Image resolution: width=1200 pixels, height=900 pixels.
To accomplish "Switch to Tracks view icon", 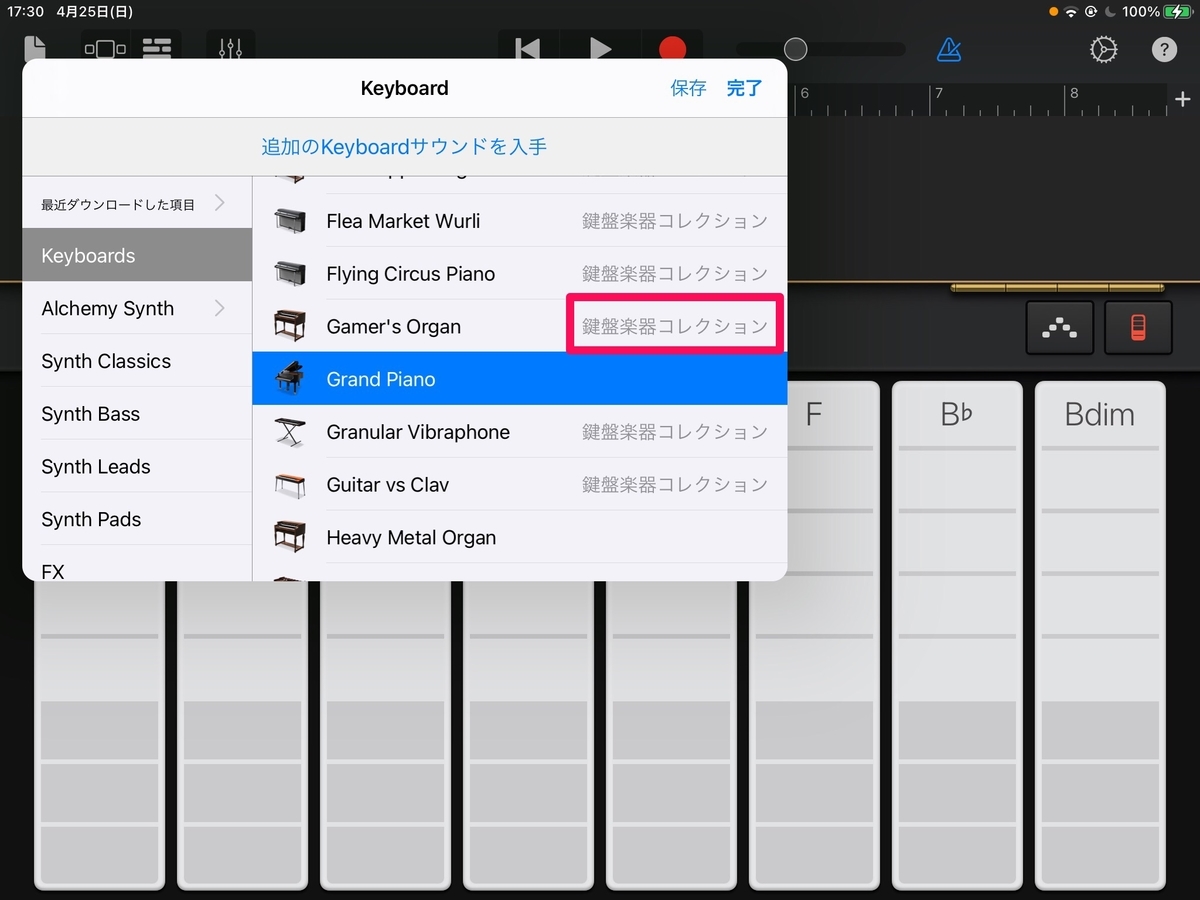I will (157, 48).
